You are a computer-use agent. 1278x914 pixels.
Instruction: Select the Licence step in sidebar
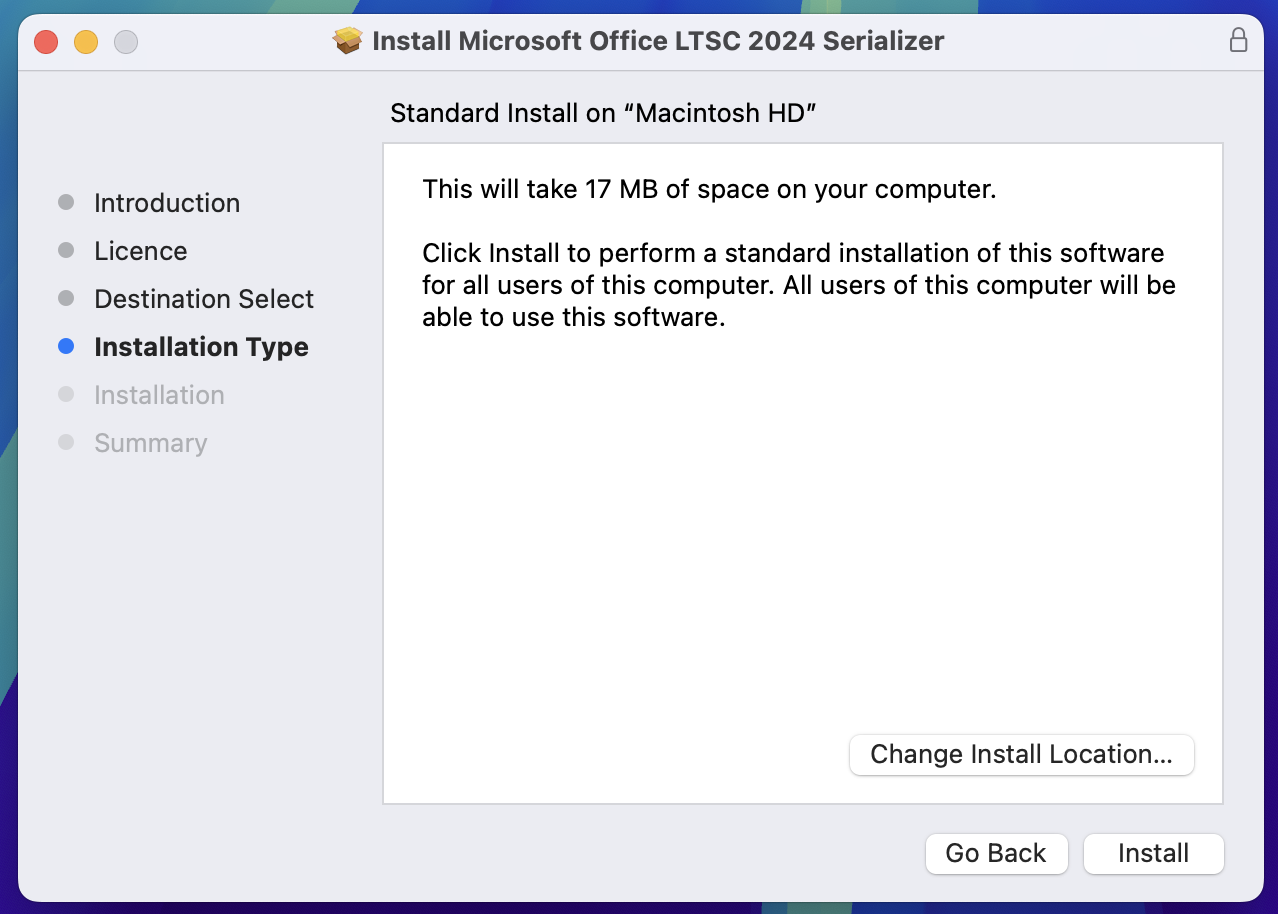coord(141,251)
